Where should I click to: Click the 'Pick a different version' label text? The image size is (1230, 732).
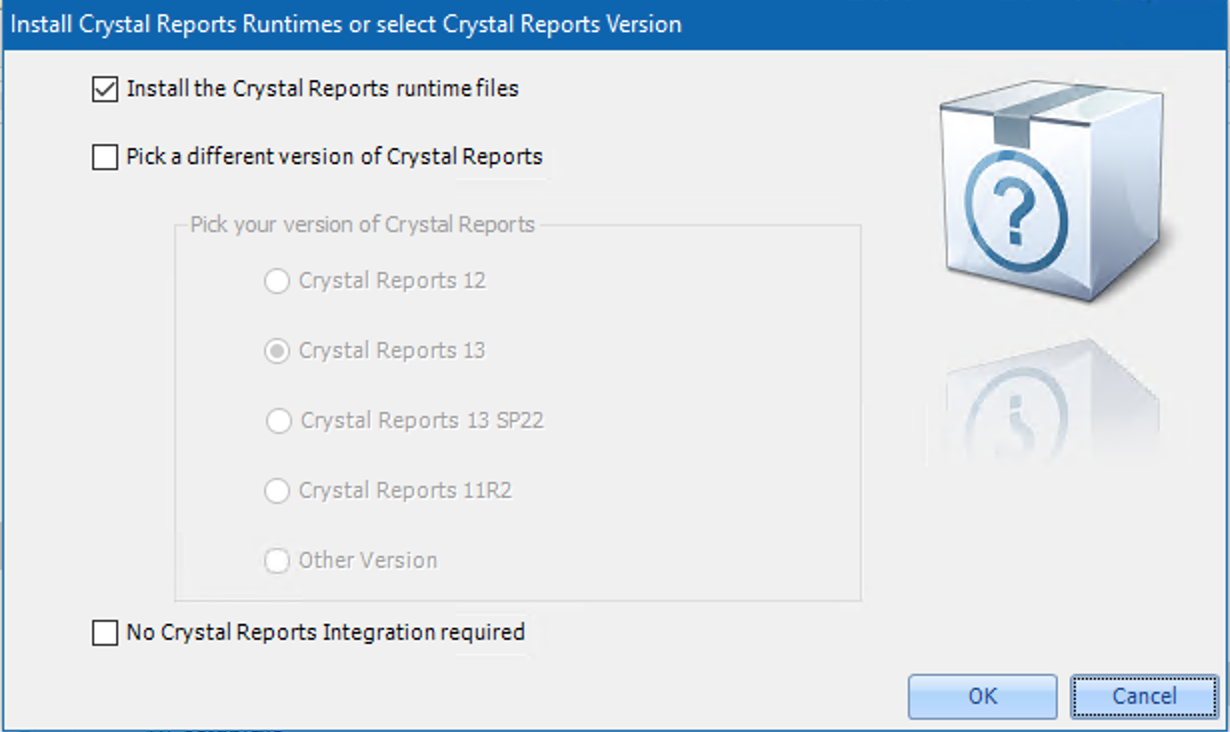click(334, 157)
